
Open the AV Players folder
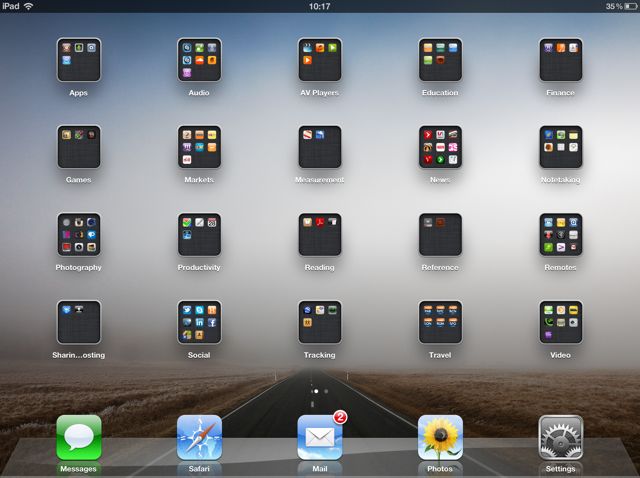[320, 60]
